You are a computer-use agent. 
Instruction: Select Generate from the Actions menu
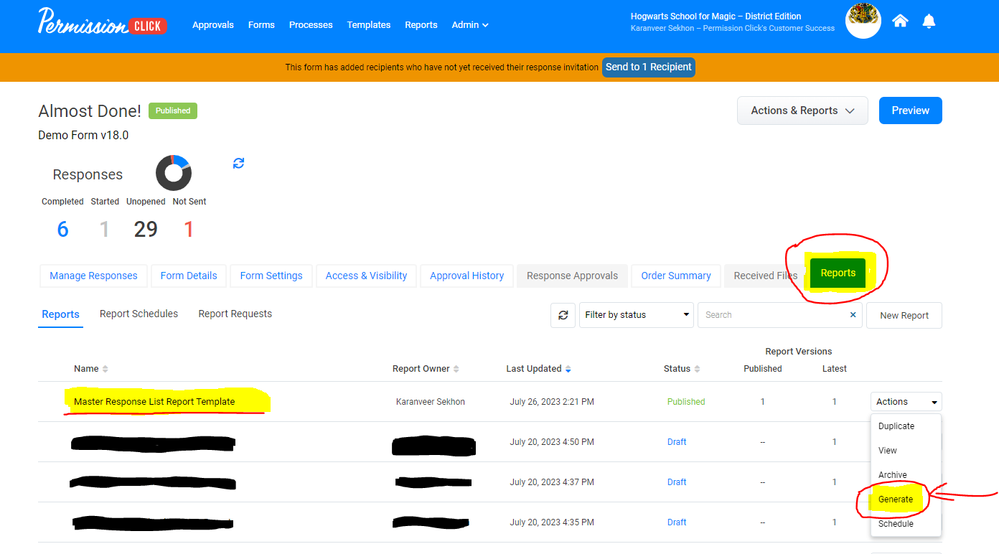895,499
